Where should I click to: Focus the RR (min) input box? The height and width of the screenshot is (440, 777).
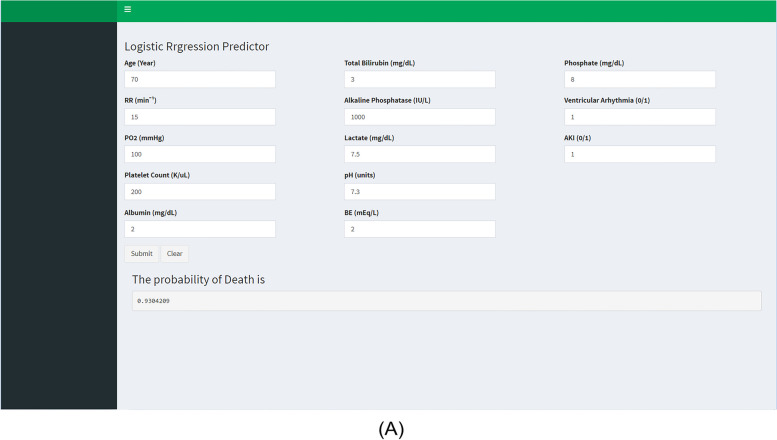[200, 117]
